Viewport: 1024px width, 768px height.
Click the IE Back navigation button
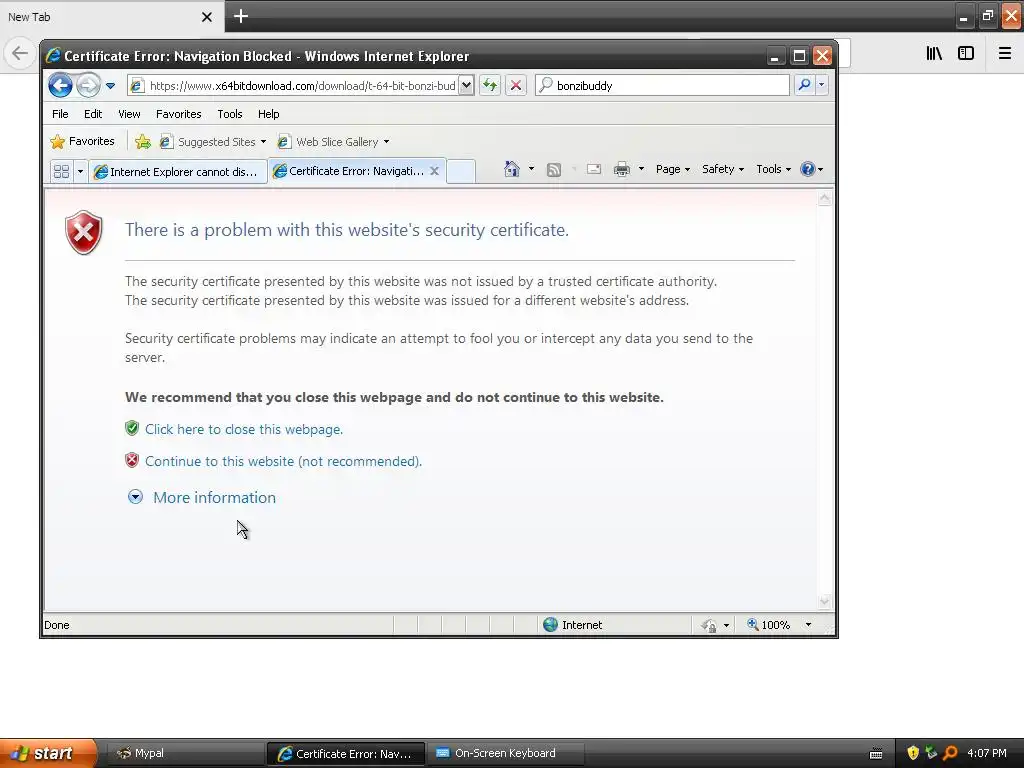pyautogui.click(x=60, y=85)
